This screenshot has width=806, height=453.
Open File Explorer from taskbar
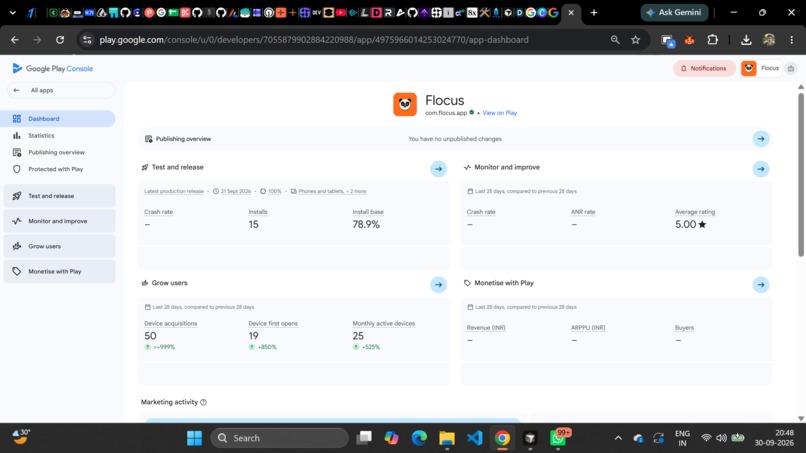pos(447,438)
